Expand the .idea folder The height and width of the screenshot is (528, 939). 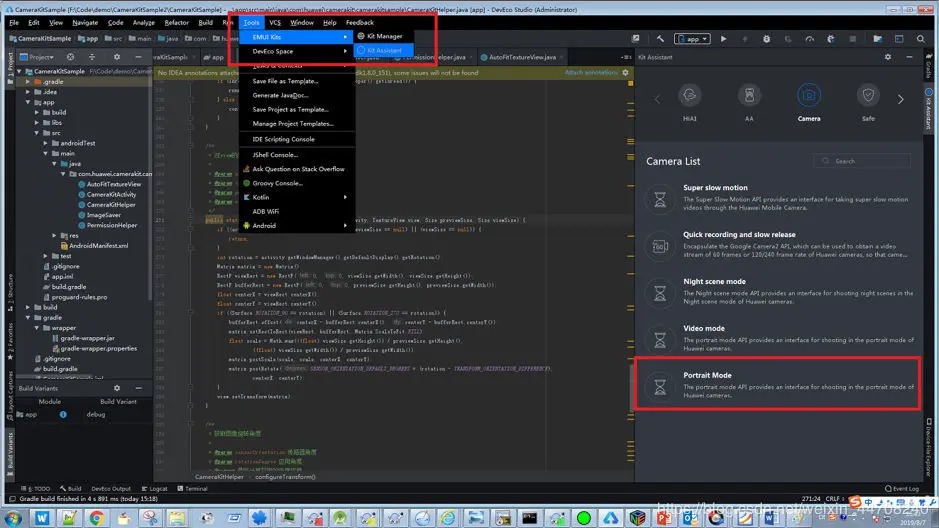point(28,92)
